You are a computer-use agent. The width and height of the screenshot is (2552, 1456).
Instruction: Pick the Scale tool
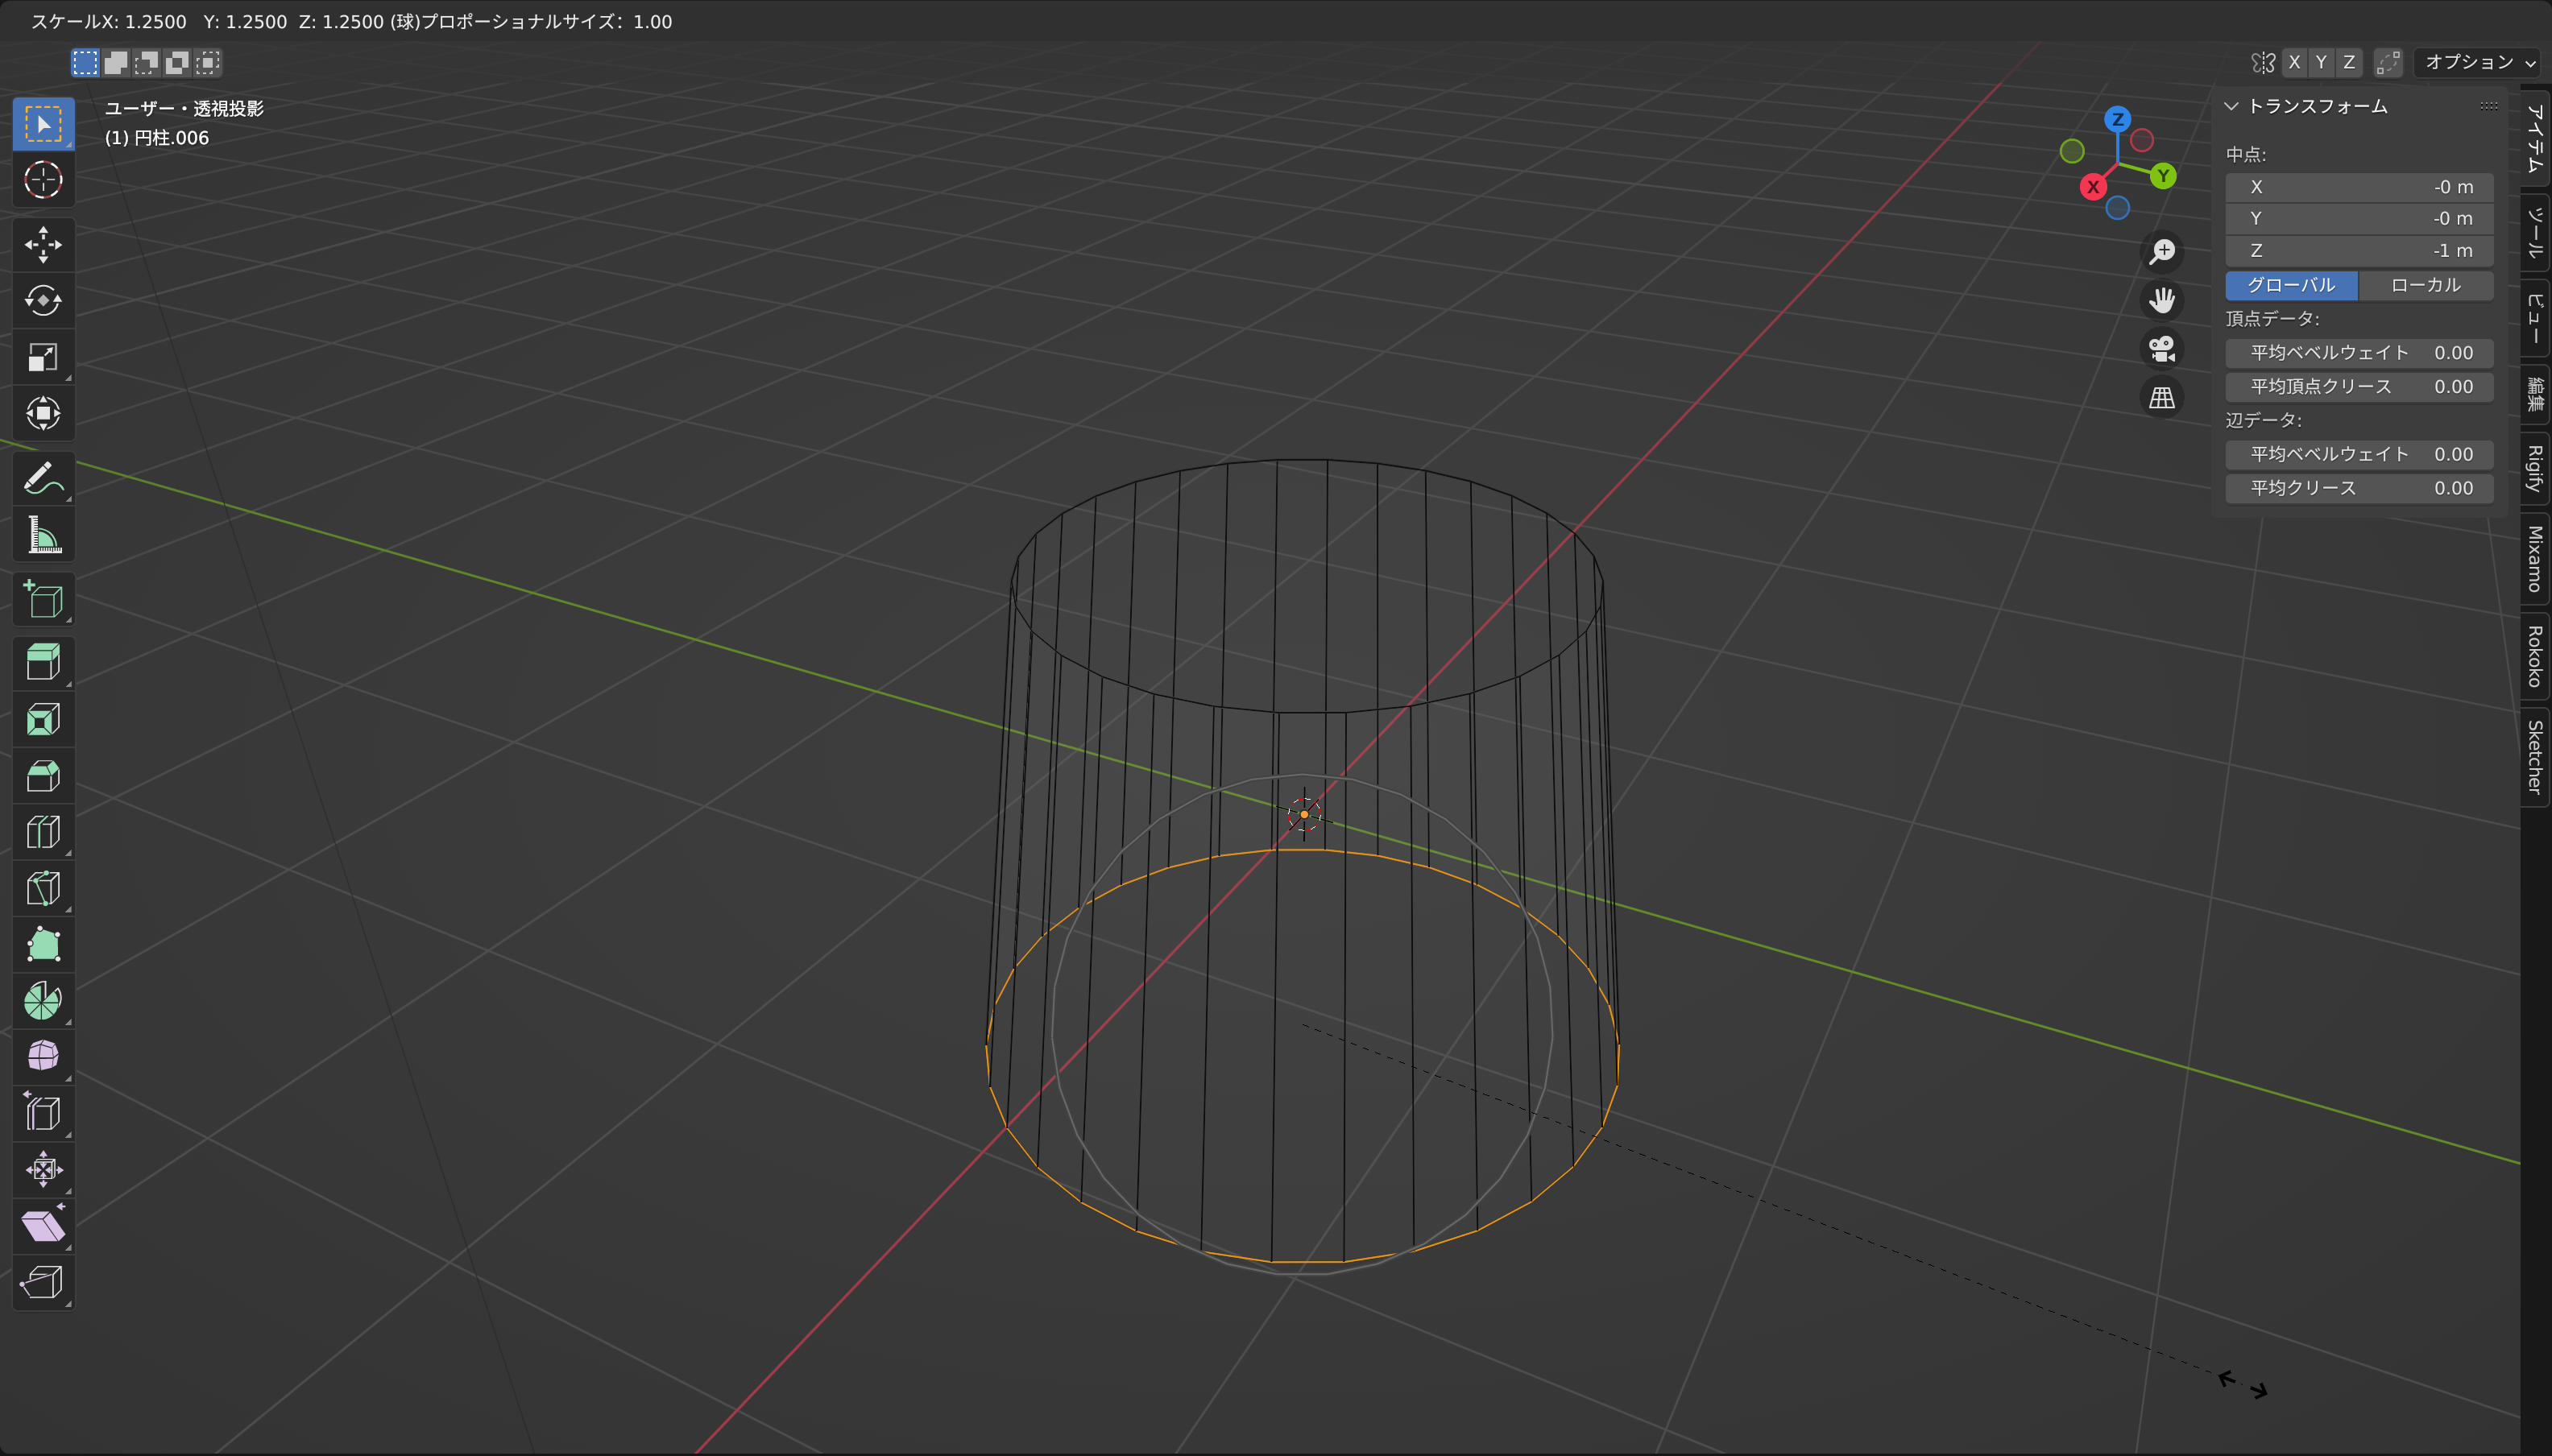coord(43,357)
